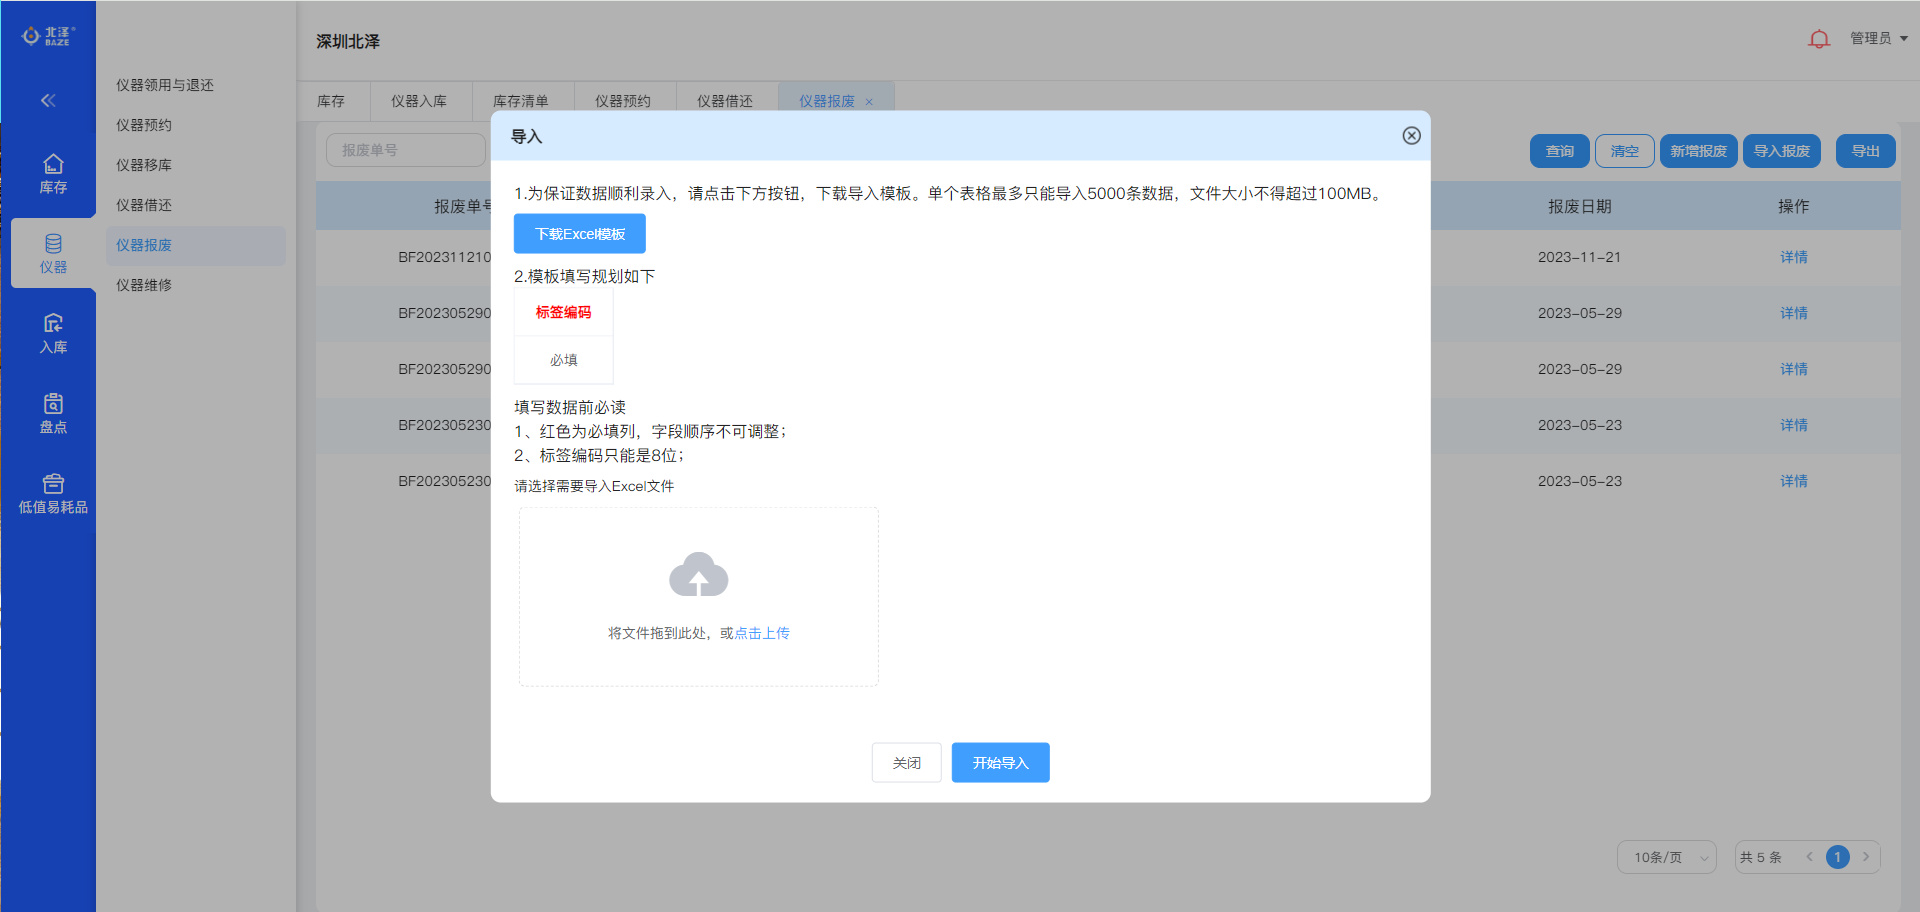
Task: Click the notification bell icon
Action: (x=1819, y=39)
